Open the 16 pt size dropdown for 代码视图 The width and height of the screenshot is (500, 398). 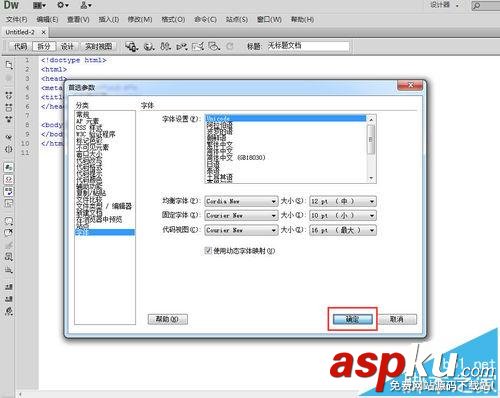pyautogui.click(x=343, y=230)
